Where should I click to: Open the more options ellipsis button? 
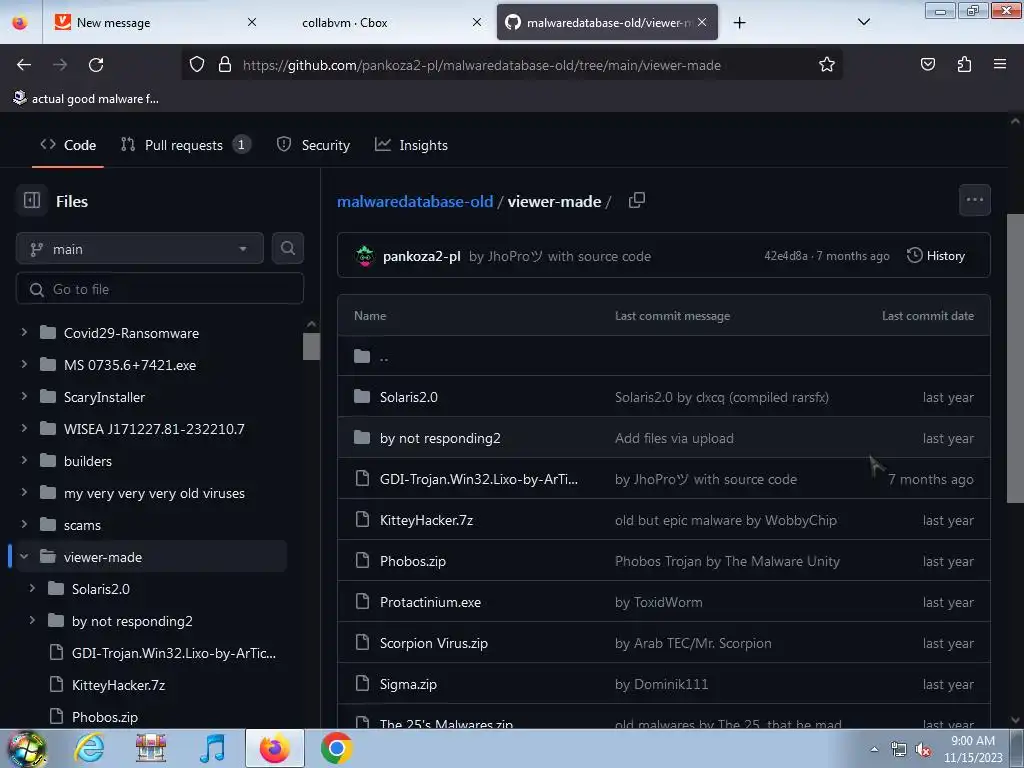(974, 200)
